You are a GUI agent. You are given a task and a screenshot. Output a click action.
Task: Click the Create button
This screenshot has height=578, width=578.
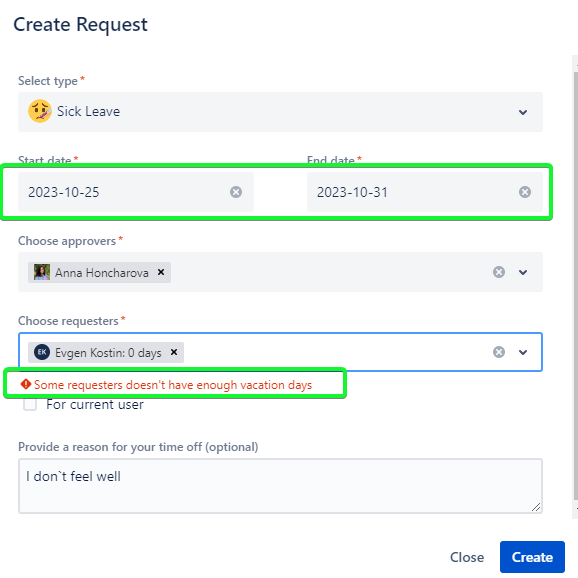pyautogui.click(x=532, y=557)
